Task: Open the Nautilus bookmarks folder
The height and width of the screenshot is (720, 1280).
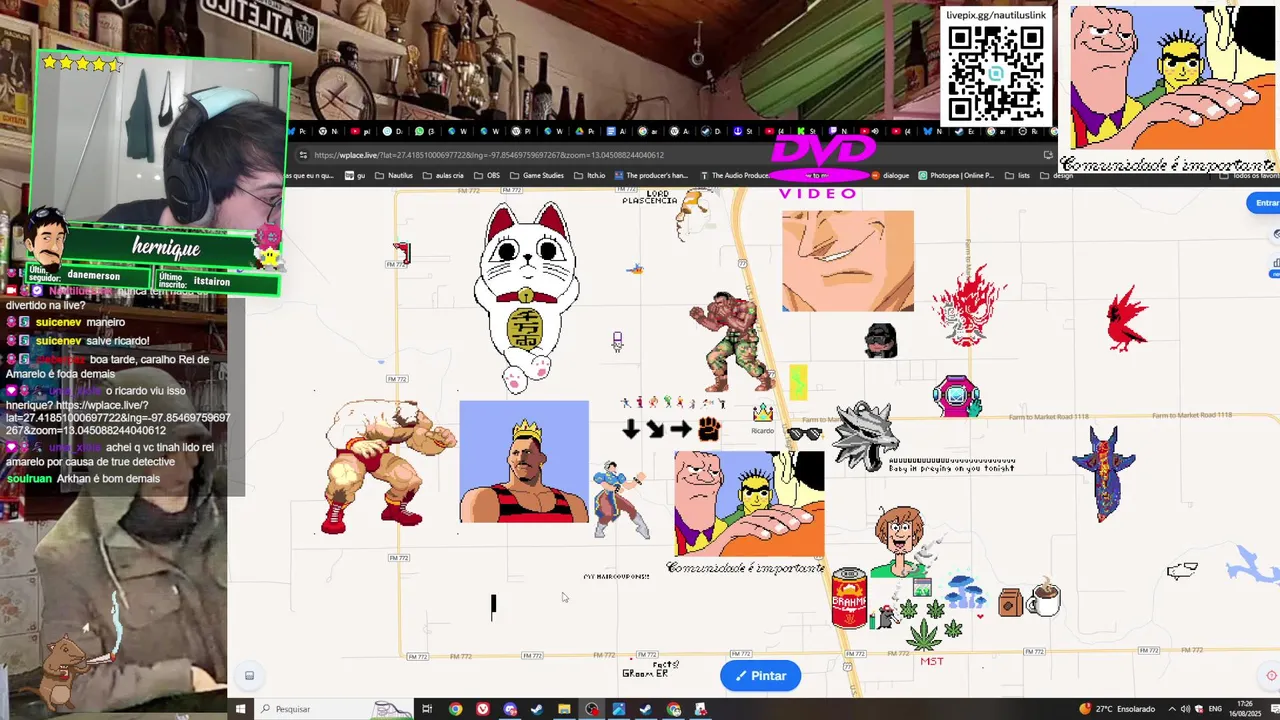Action: coord(393,176)
